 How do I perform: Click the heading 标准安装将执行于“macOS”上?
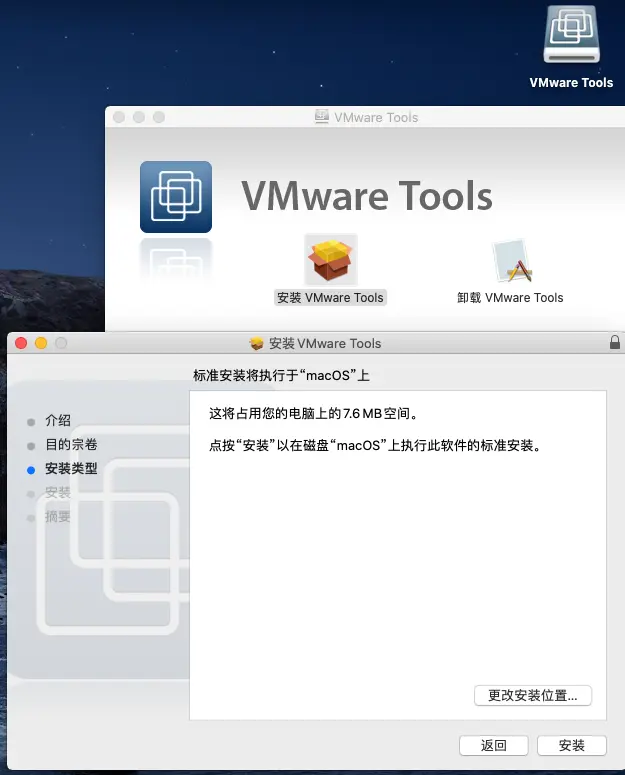pyautogui.click(x=281, y=375)
